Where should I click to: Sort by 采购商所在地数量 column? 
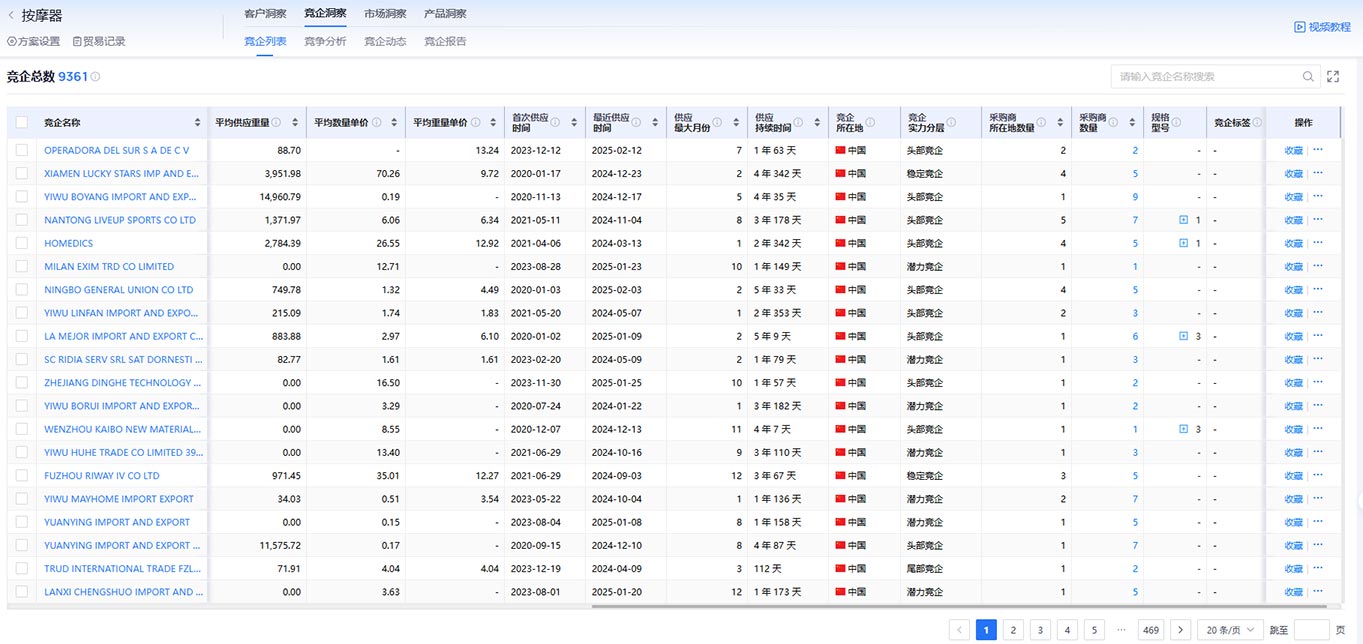(1060, 122)
